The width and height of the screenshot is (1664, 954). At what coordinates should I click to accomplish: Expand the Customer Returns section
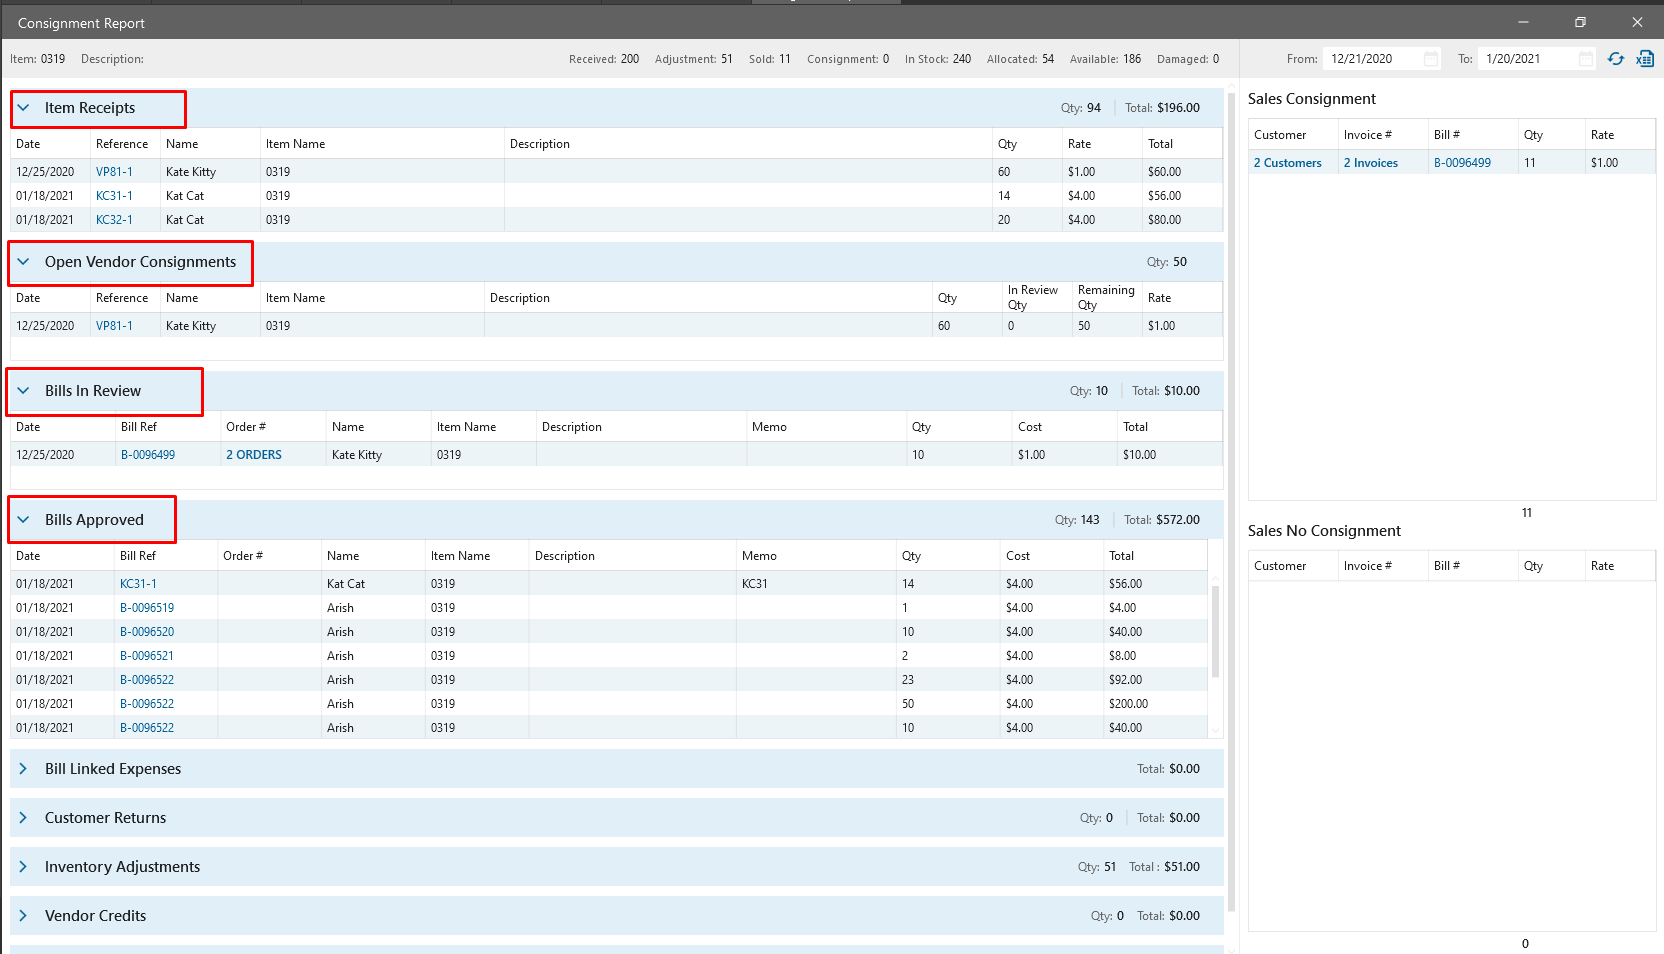pyautogui.click(x=24, y=818)
